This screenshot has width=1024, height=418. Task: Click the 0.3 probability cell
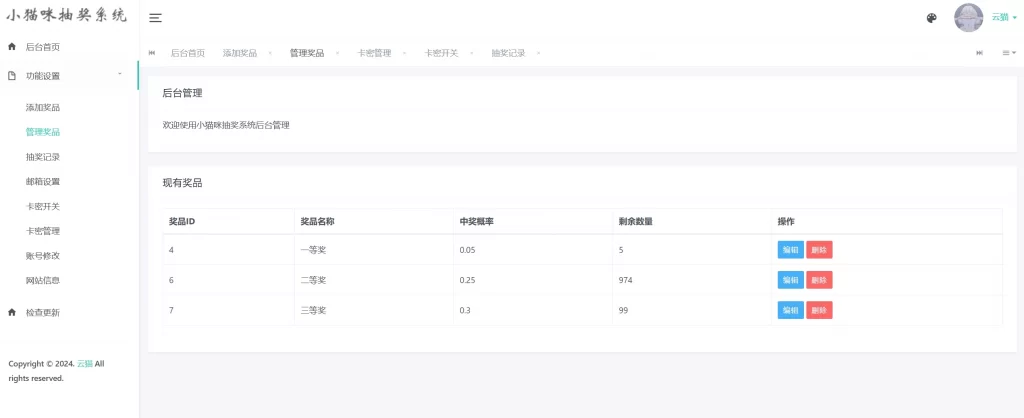(533, 310)
